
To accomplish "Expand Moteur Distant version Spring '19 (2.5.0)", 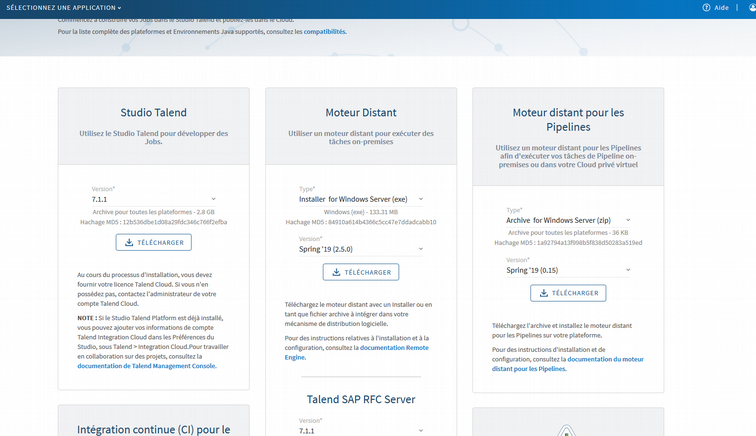I will [361, 249].
